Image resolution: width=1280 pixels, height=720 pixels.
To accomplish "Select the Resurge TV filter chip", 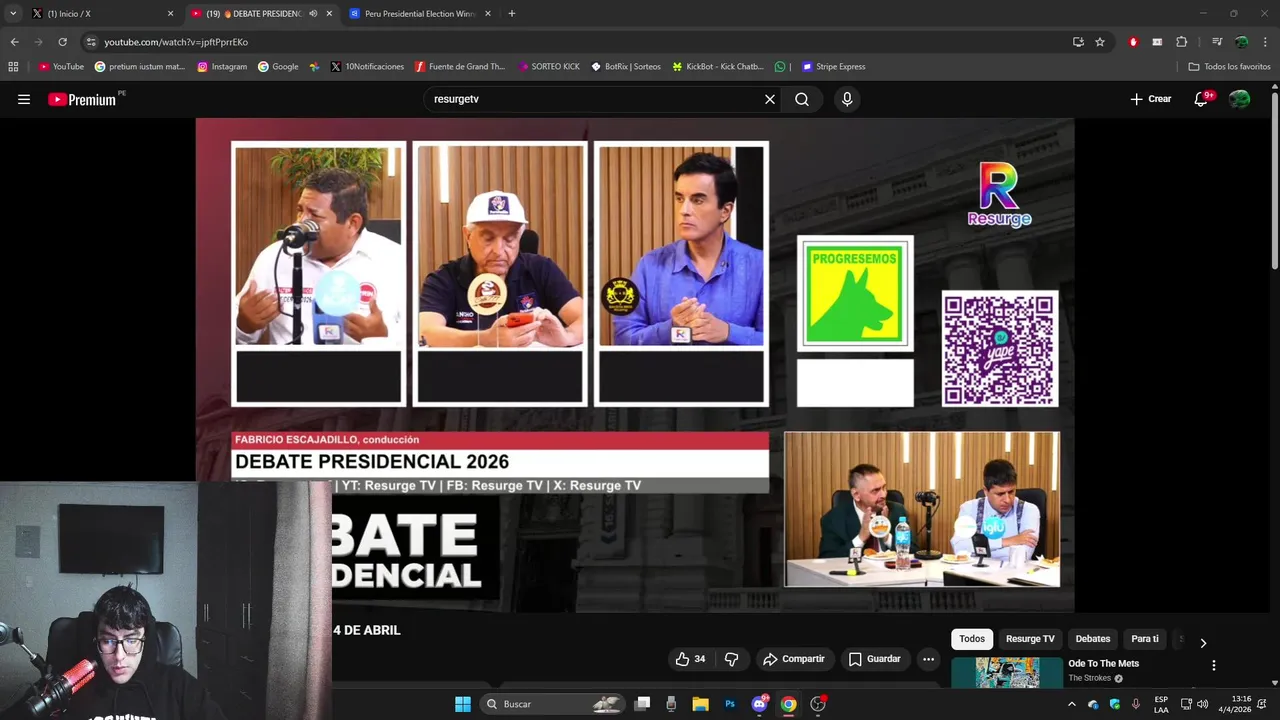I will tap(1030, 639).
